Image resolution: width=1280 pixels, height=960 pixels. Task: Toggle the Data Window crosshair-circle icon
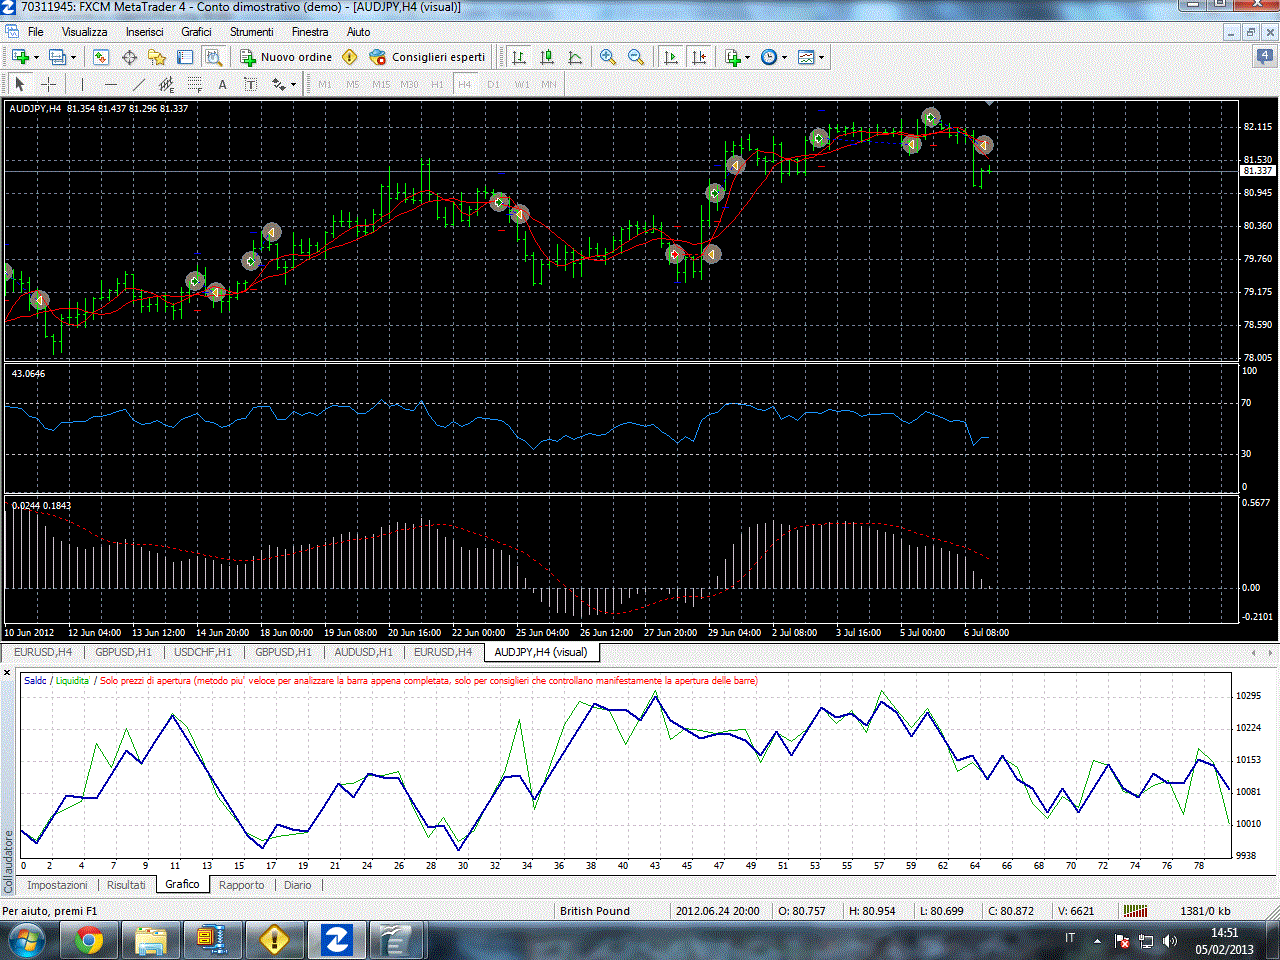[129, 57]
